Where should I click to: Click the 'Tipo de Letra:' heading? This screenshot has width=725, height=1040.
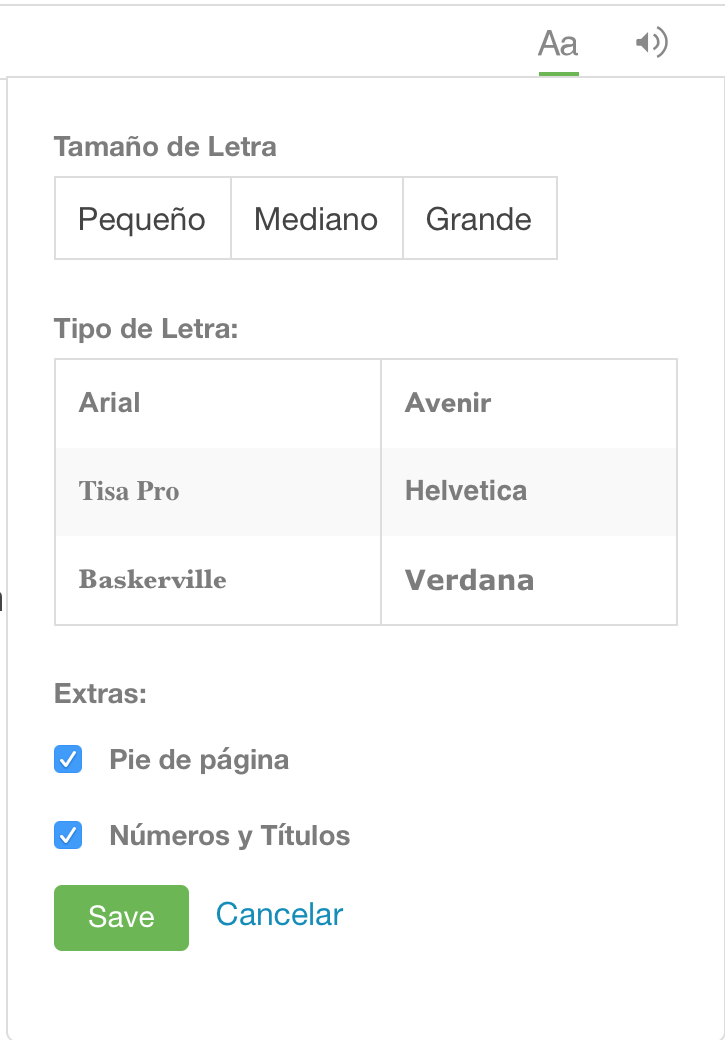tap(146, 329)
